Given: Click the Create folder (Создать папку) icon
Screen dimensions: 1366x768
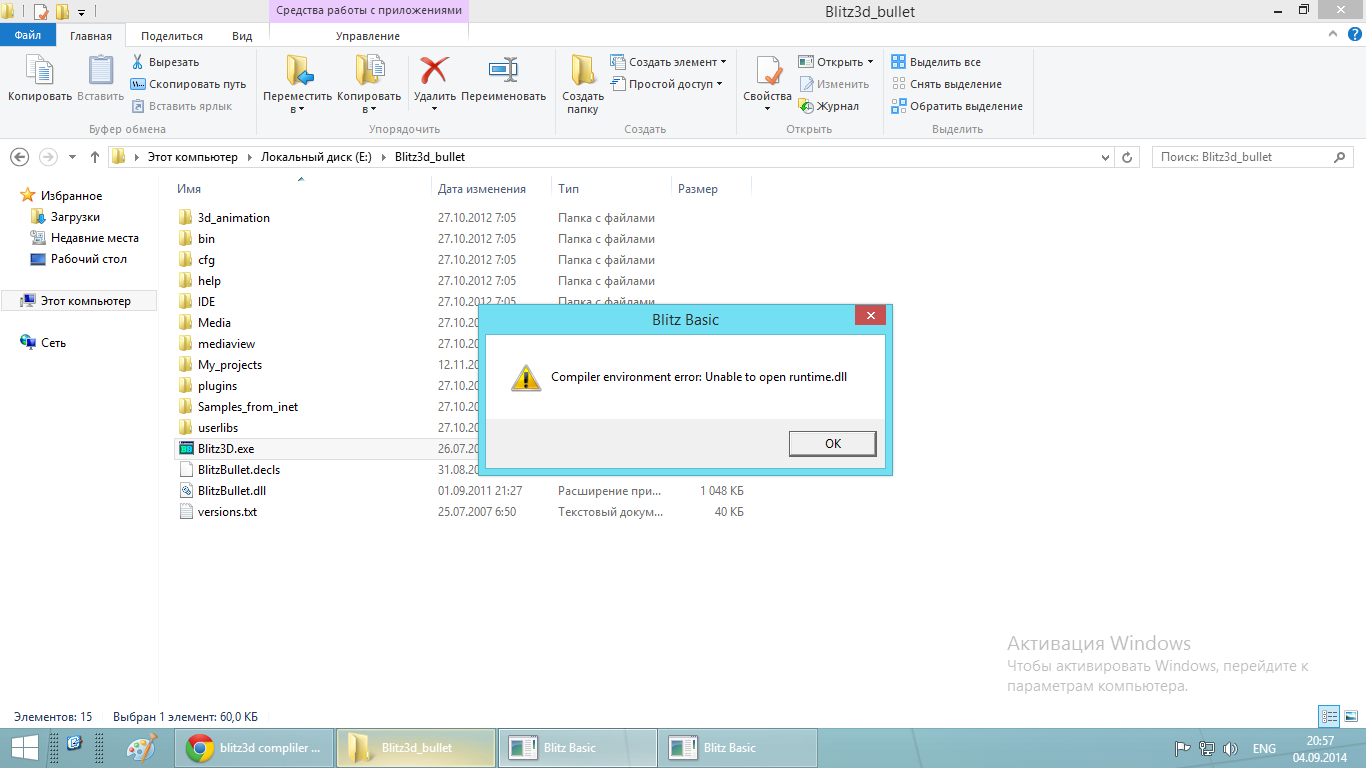Looking at the screenshot, I should tap(583, 71).
